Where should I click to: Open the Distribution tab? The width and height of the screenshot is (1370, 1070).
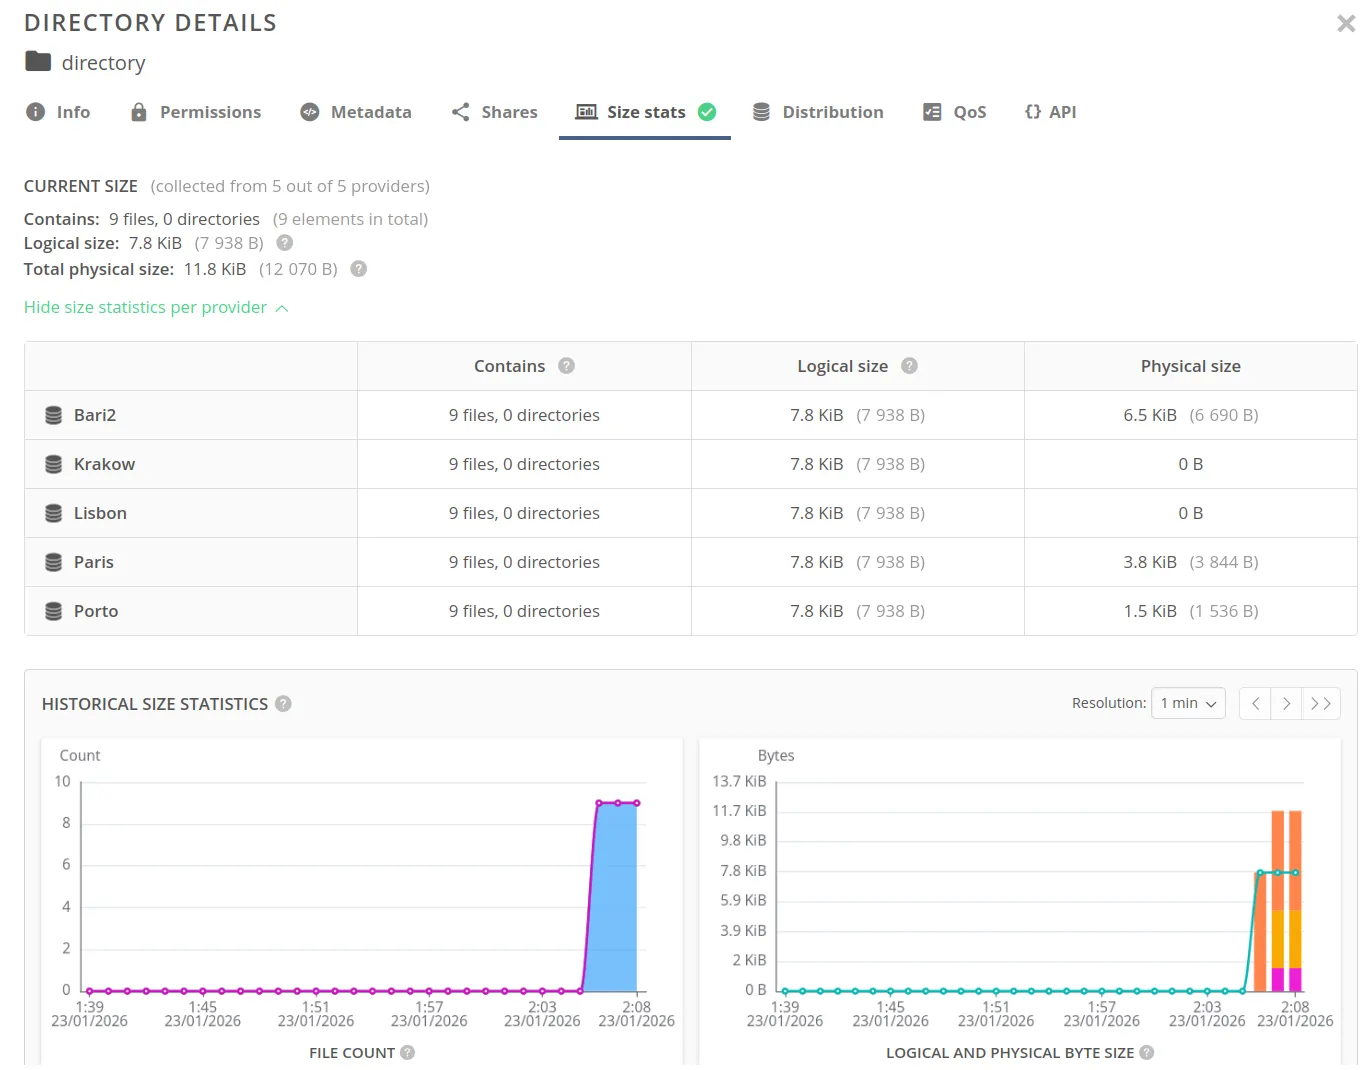(x=819, y=112)
